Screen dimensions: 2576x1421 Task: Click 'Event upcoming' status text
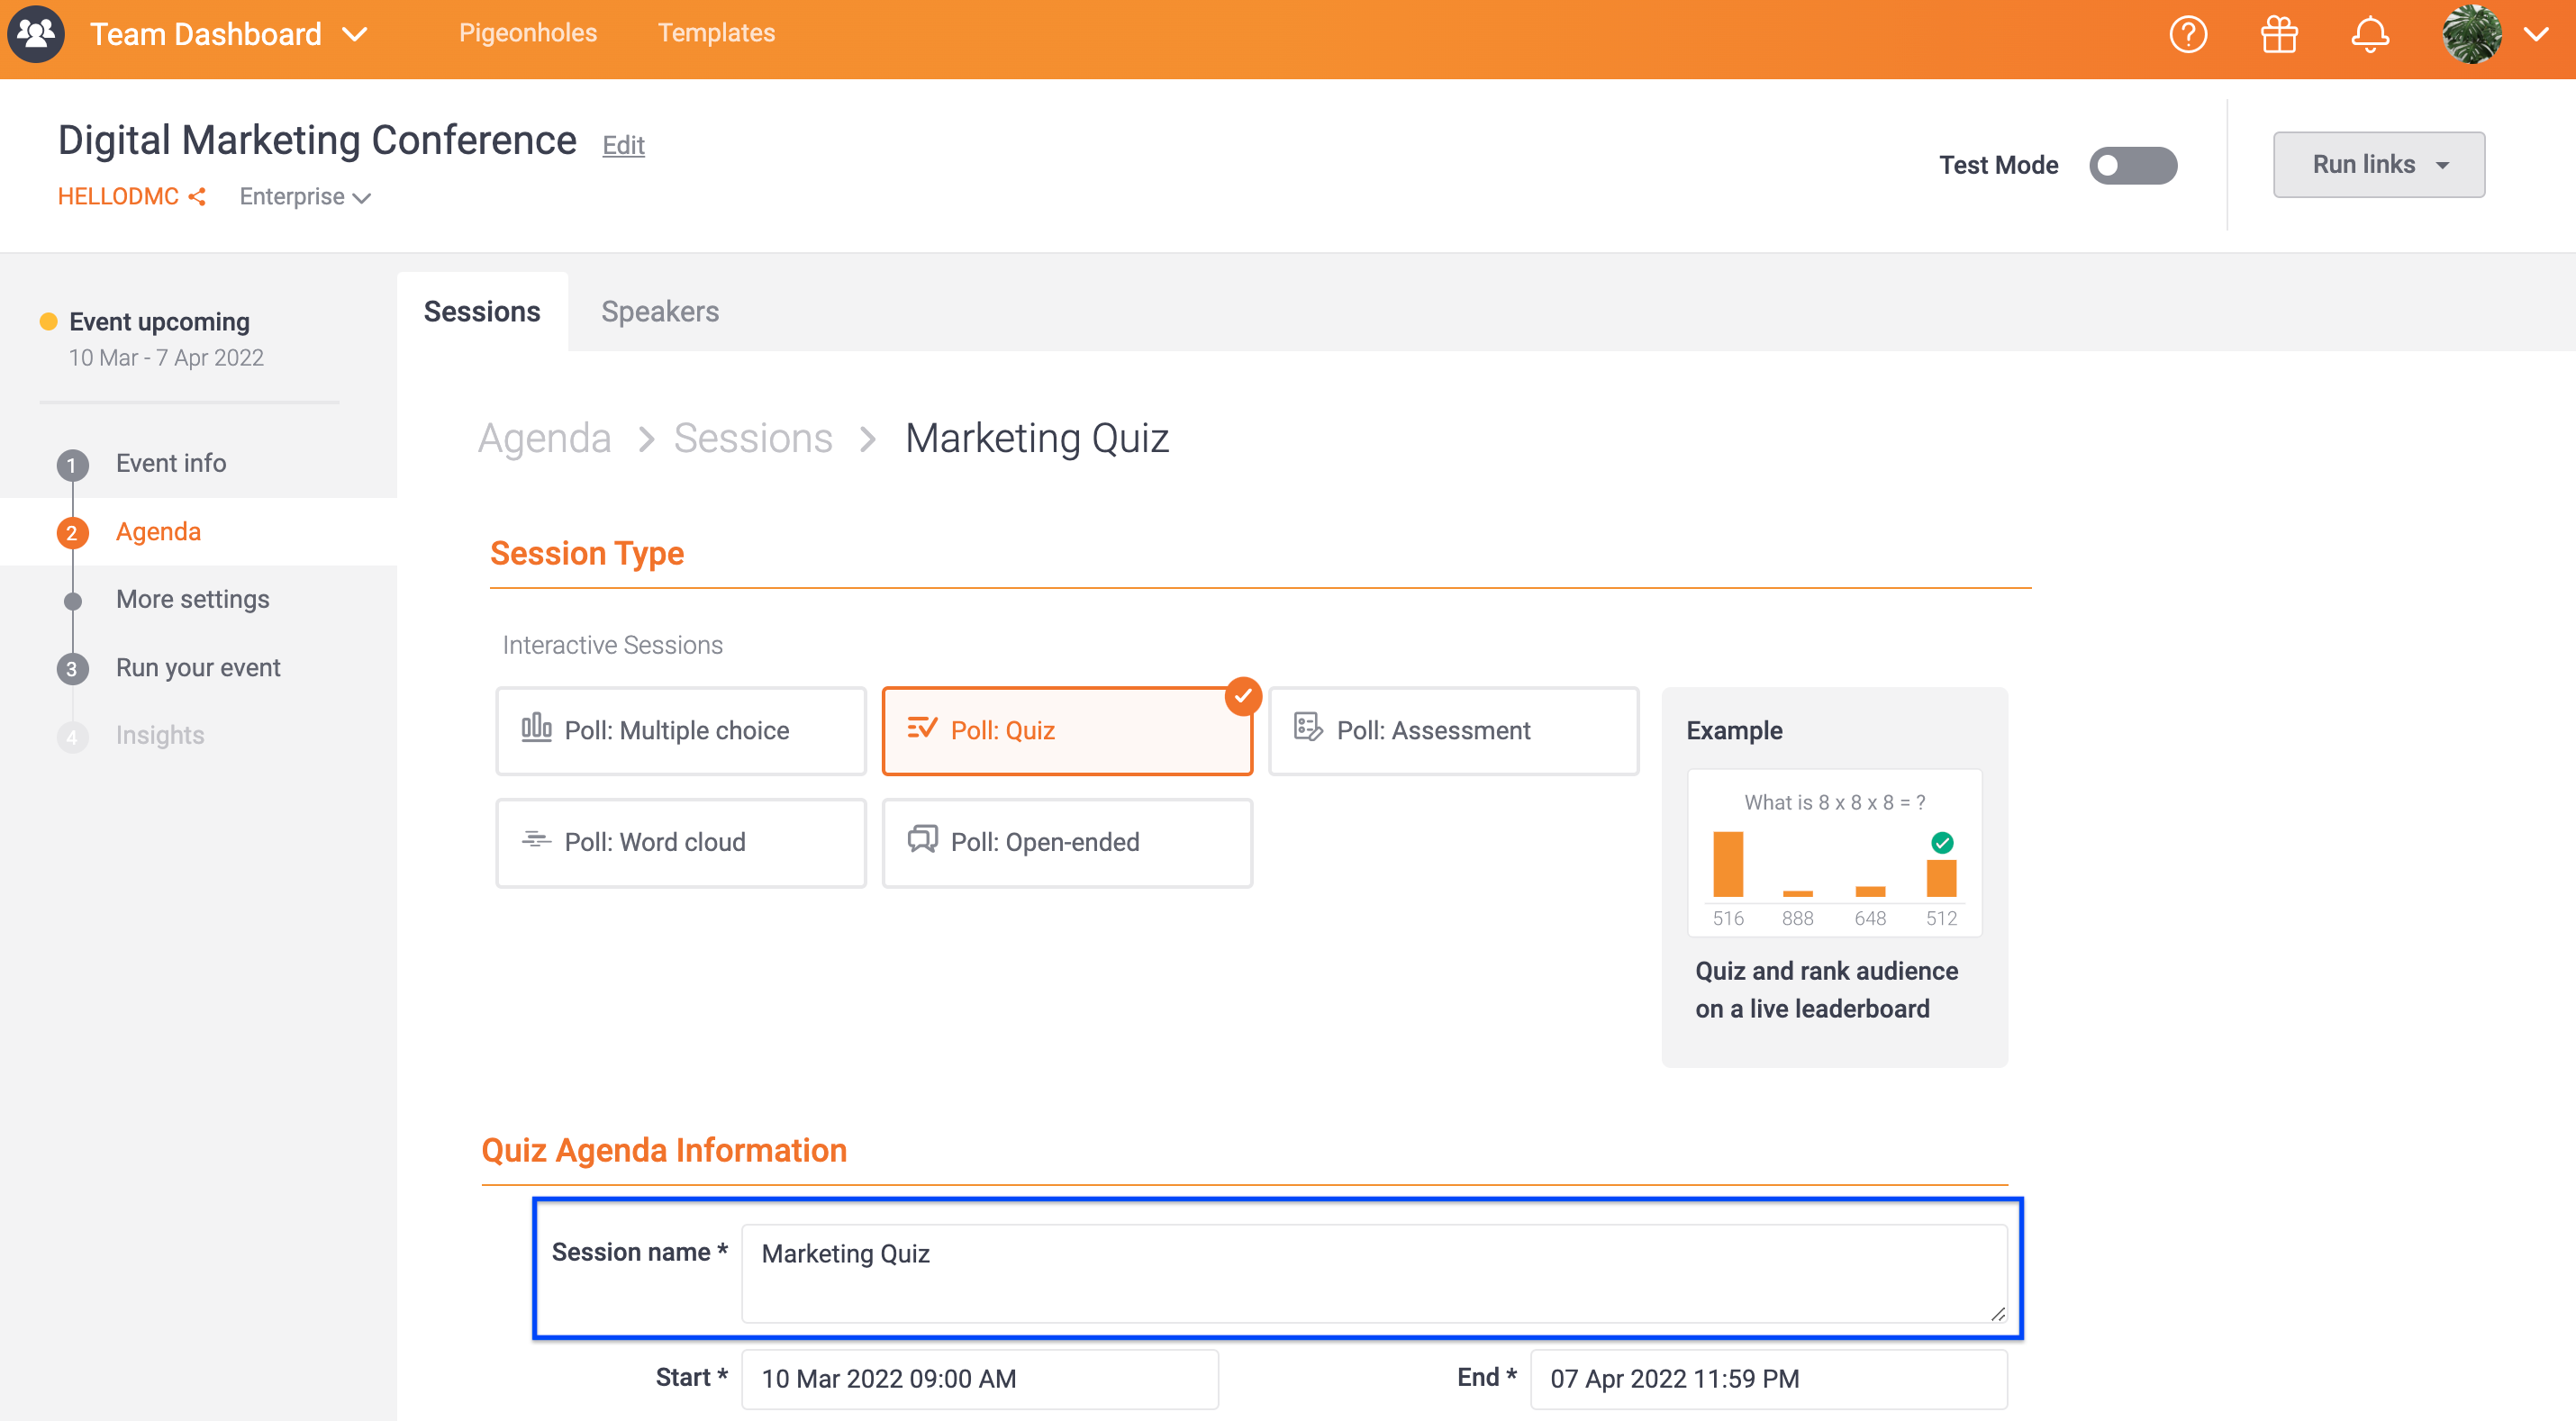(159, 322)
